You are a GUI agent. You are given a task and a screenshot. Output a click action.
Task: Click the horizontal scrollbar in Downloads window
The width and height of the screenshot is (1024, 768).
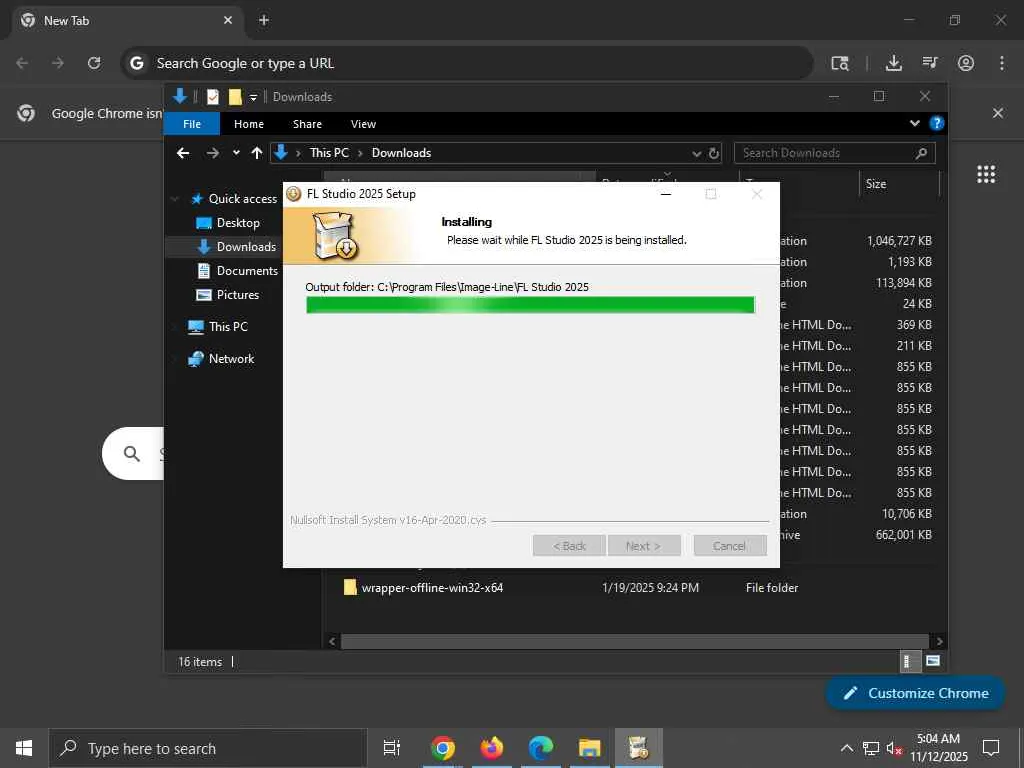pyautogui.click(x=634, y=641)
